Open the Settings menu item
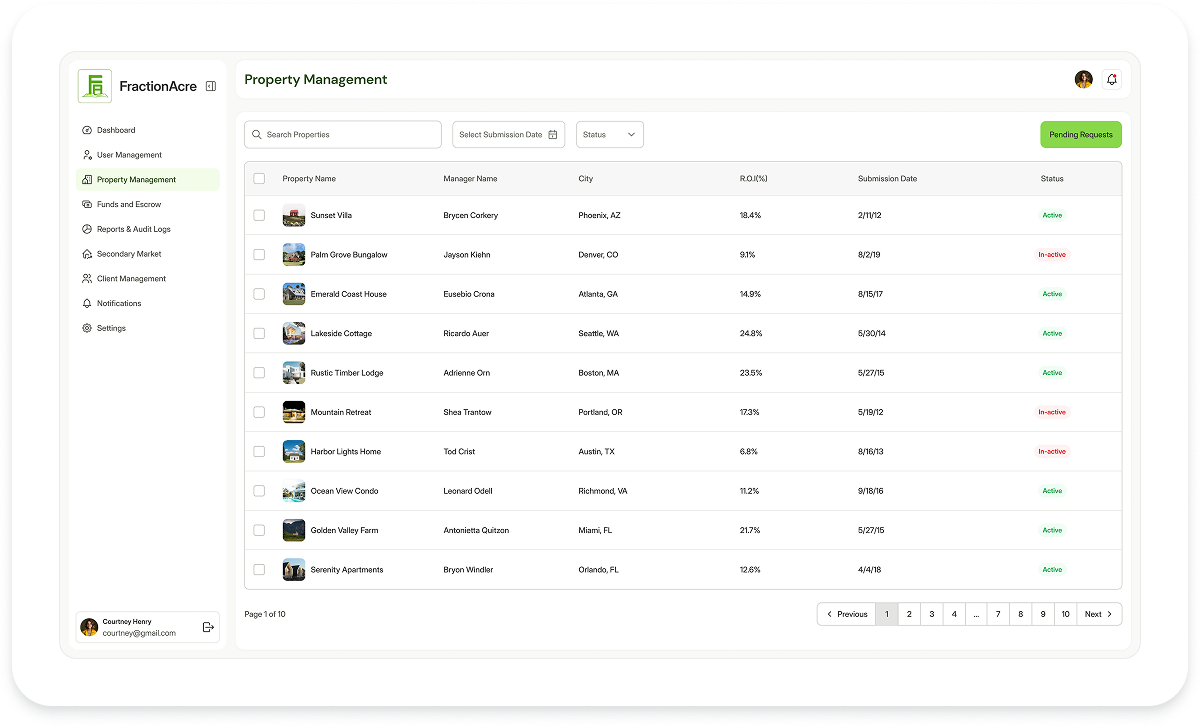The width and height of the screenshot is (1200, 726). pyautogui.click(x=86, y=328)
